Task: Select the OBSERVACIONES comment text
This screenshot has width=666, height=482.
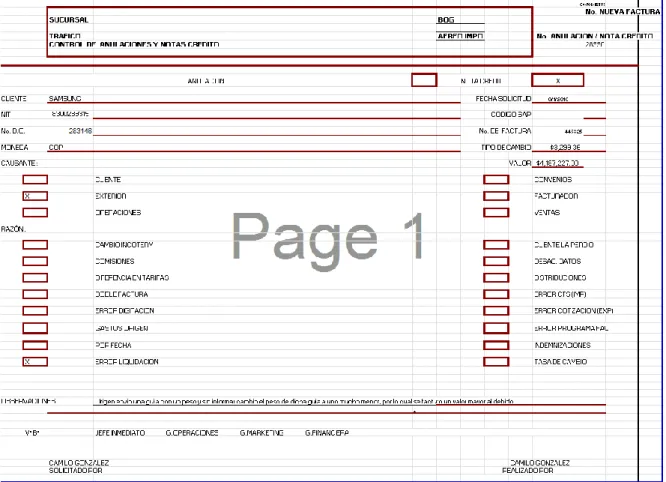Action: [x=305, y=401]
